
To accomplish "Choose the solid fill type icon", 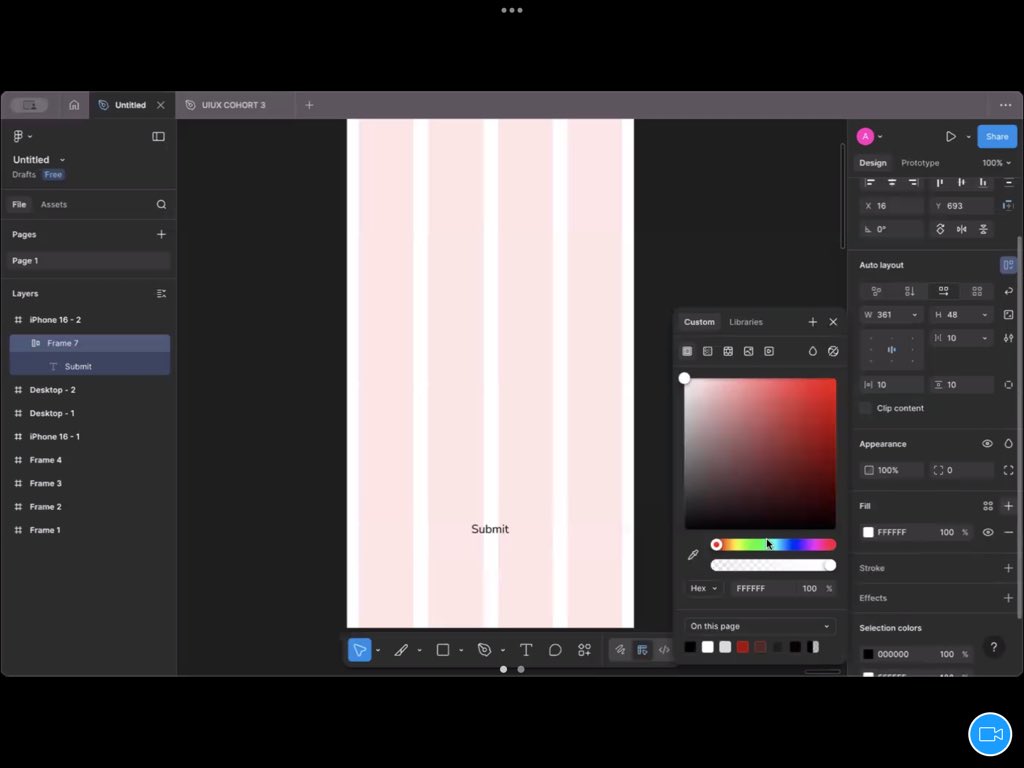I will [x=687, y=351].
